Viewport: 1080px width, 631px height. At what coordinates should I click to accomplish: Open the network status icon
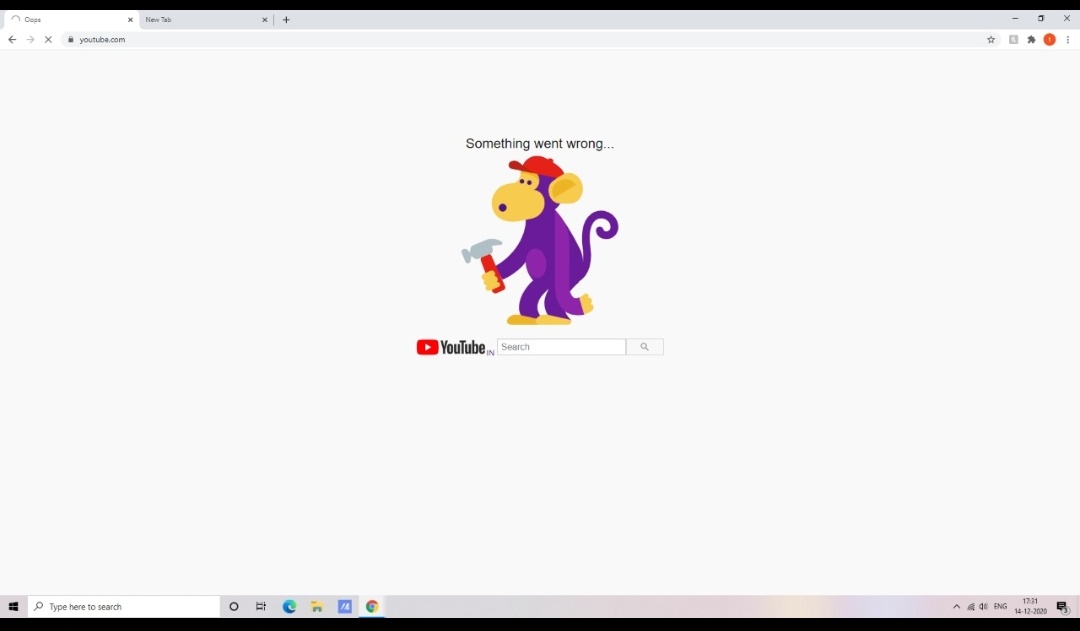[970, 606]
